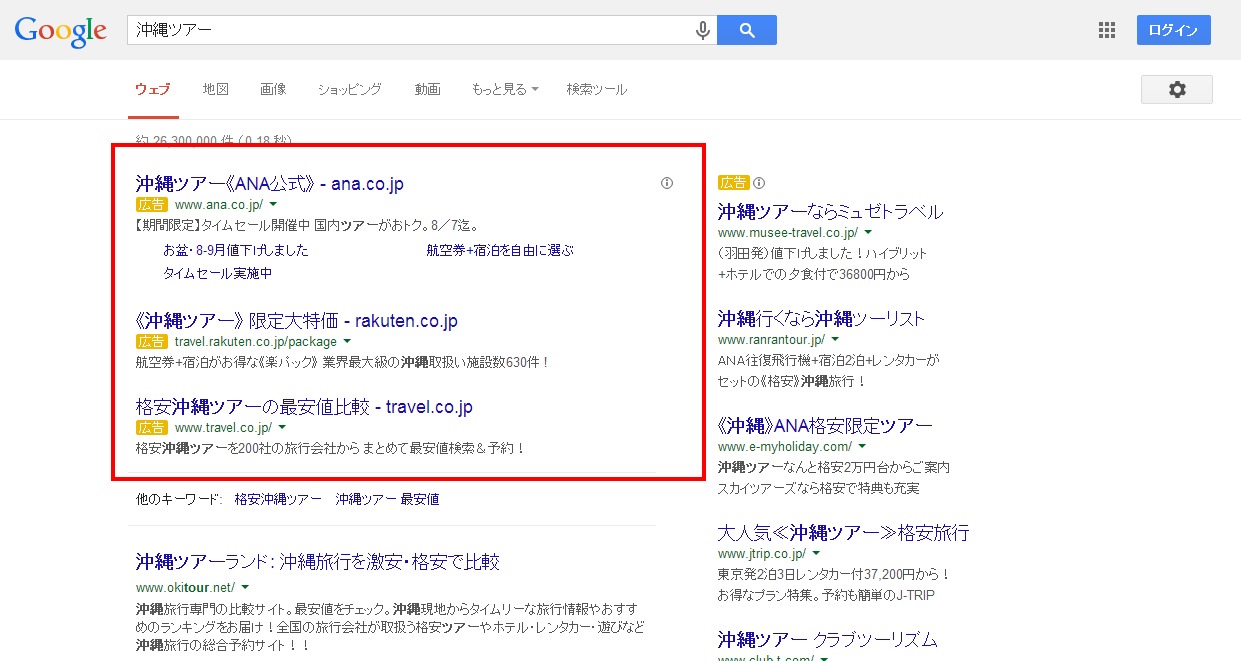Click the タイムセール実施中 sitelink
The height and width of the screenshot is (661, 1241).
pyautogui.click(x=217, y=273)
